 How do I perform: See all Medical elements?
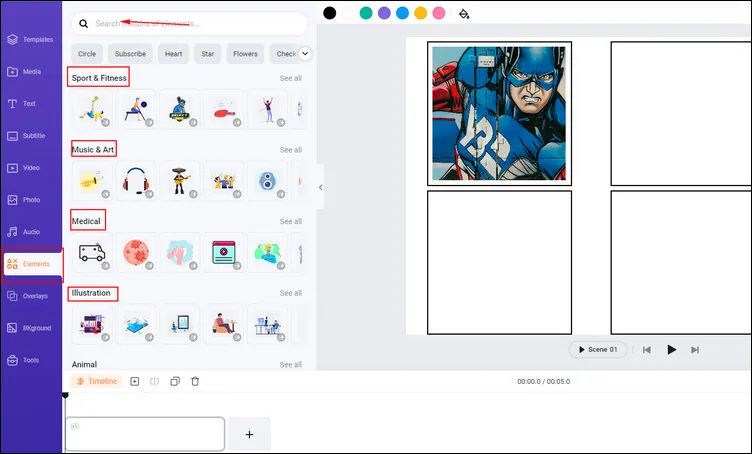[x=291, y=221]
